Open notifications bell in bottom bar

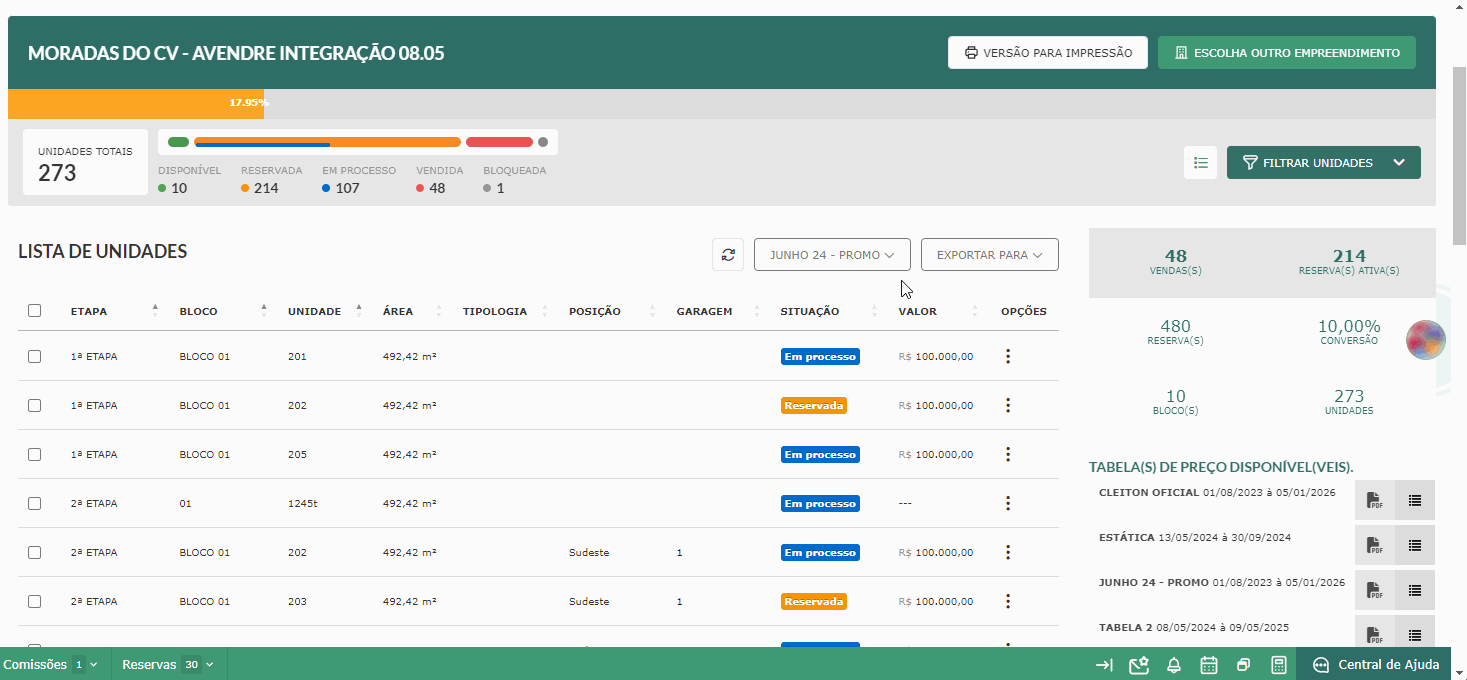(x=1174, y=665)
